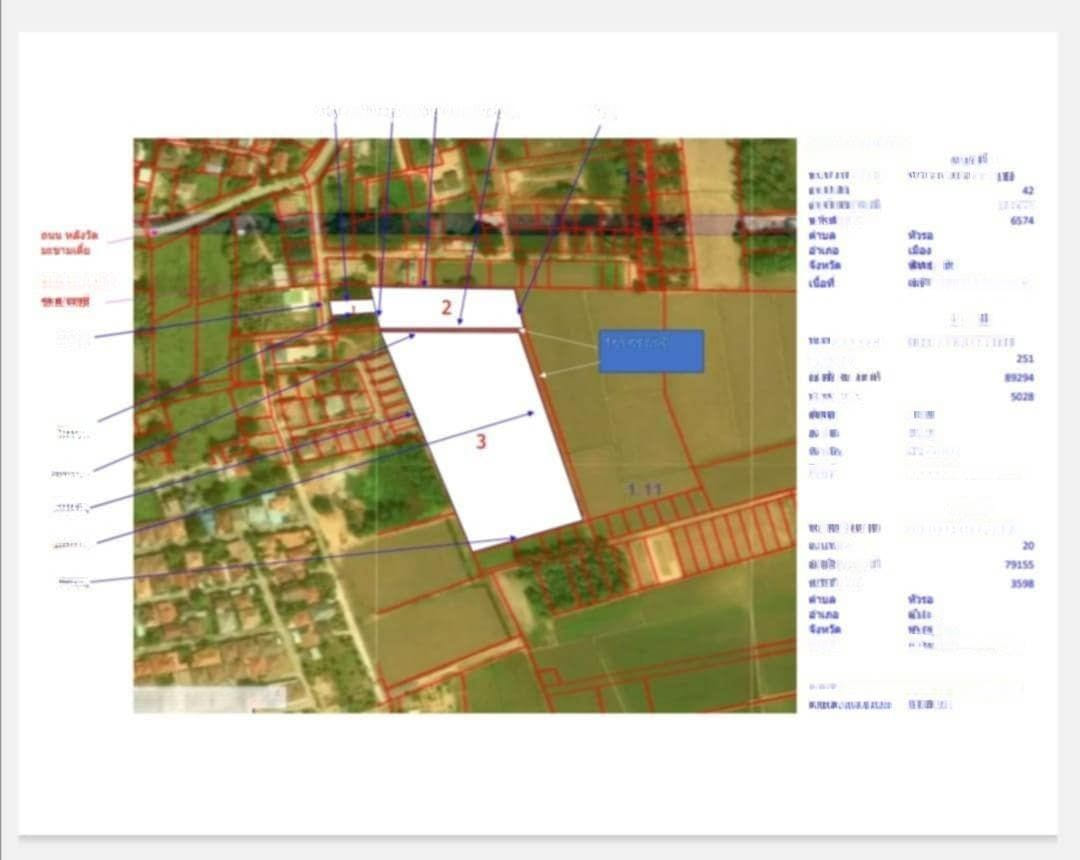Select the number 89294 in the info panel
Screen dimensions: 1080x860
coord(1018,378)
